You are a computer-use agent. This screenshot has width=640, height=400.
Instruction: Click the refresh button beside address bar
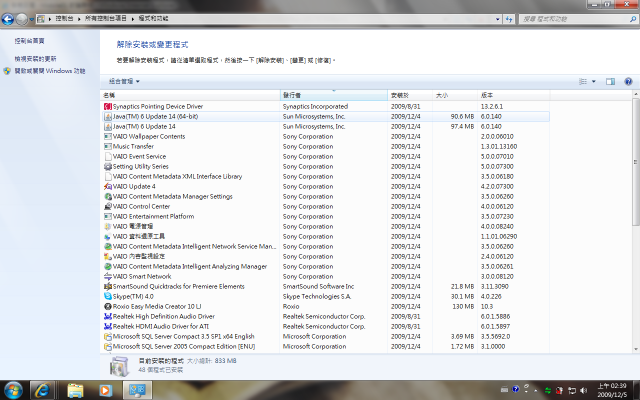(509, 19)
